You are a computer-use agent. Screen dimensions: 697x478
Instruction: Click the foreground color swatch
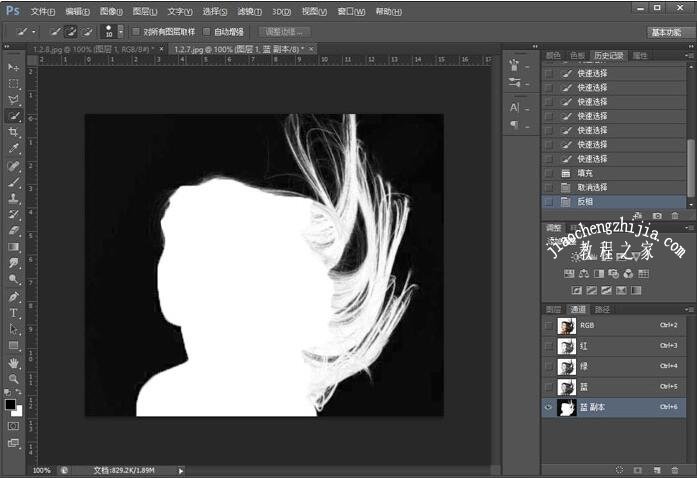(10, 404)
